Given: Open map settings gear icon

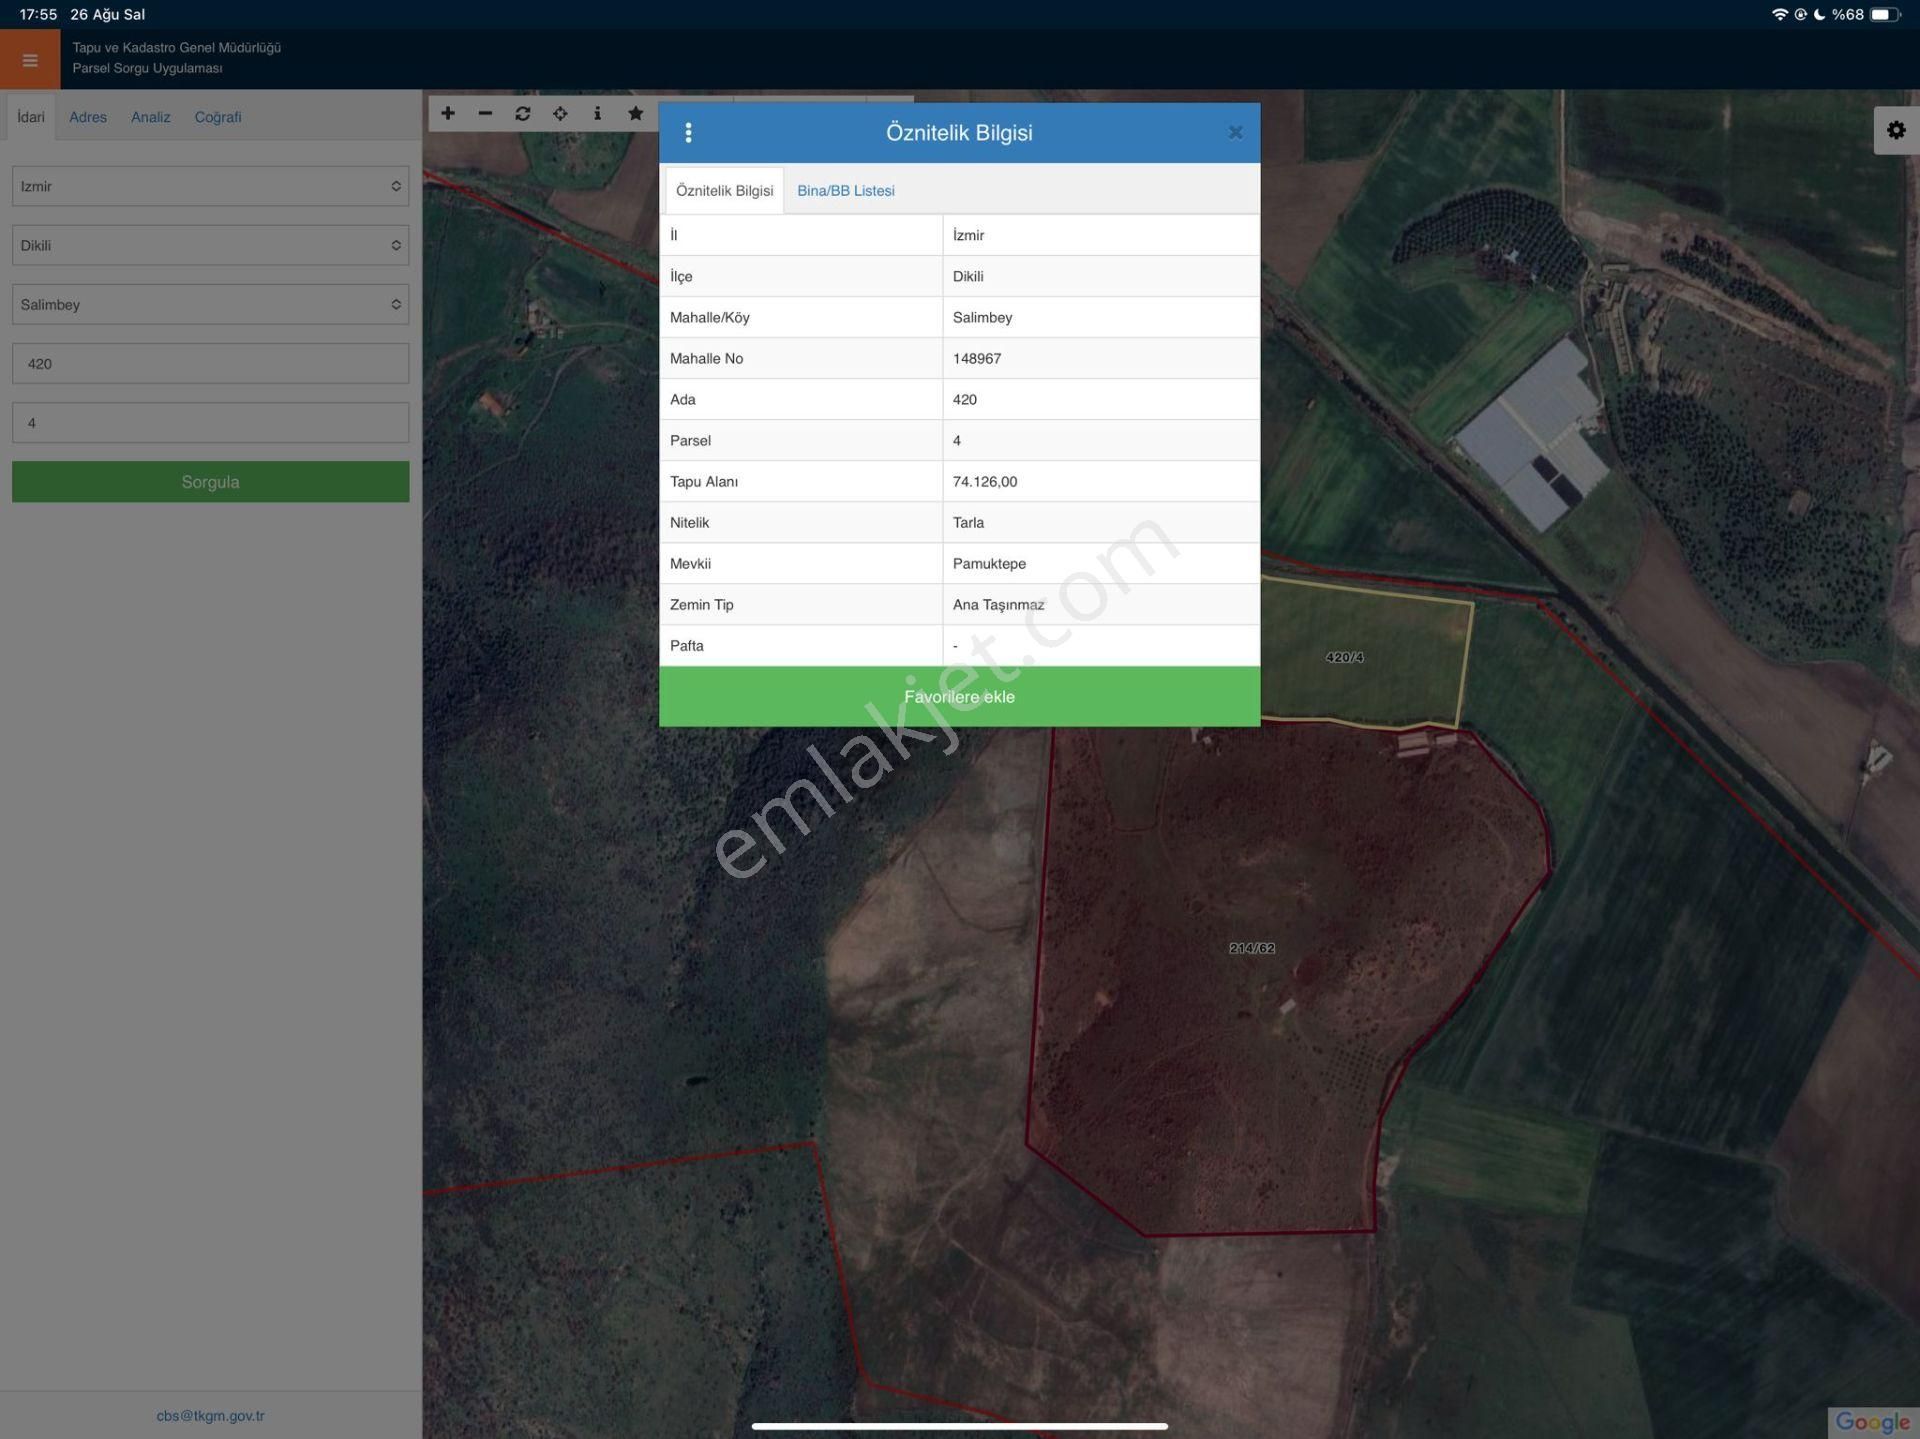Looking at the screenshot, I should (1895, 131).
